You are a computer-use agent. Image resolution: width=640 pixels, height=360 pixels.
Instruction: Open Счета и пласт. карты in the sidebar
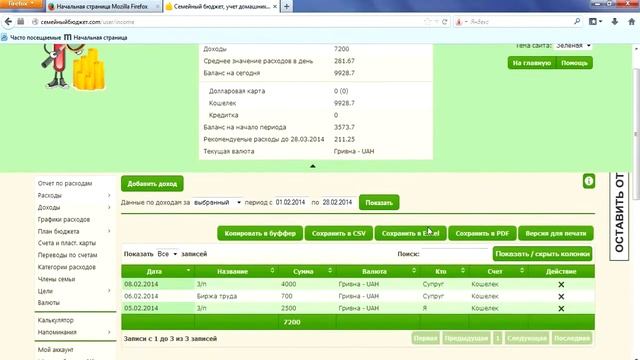click(67, 243)
